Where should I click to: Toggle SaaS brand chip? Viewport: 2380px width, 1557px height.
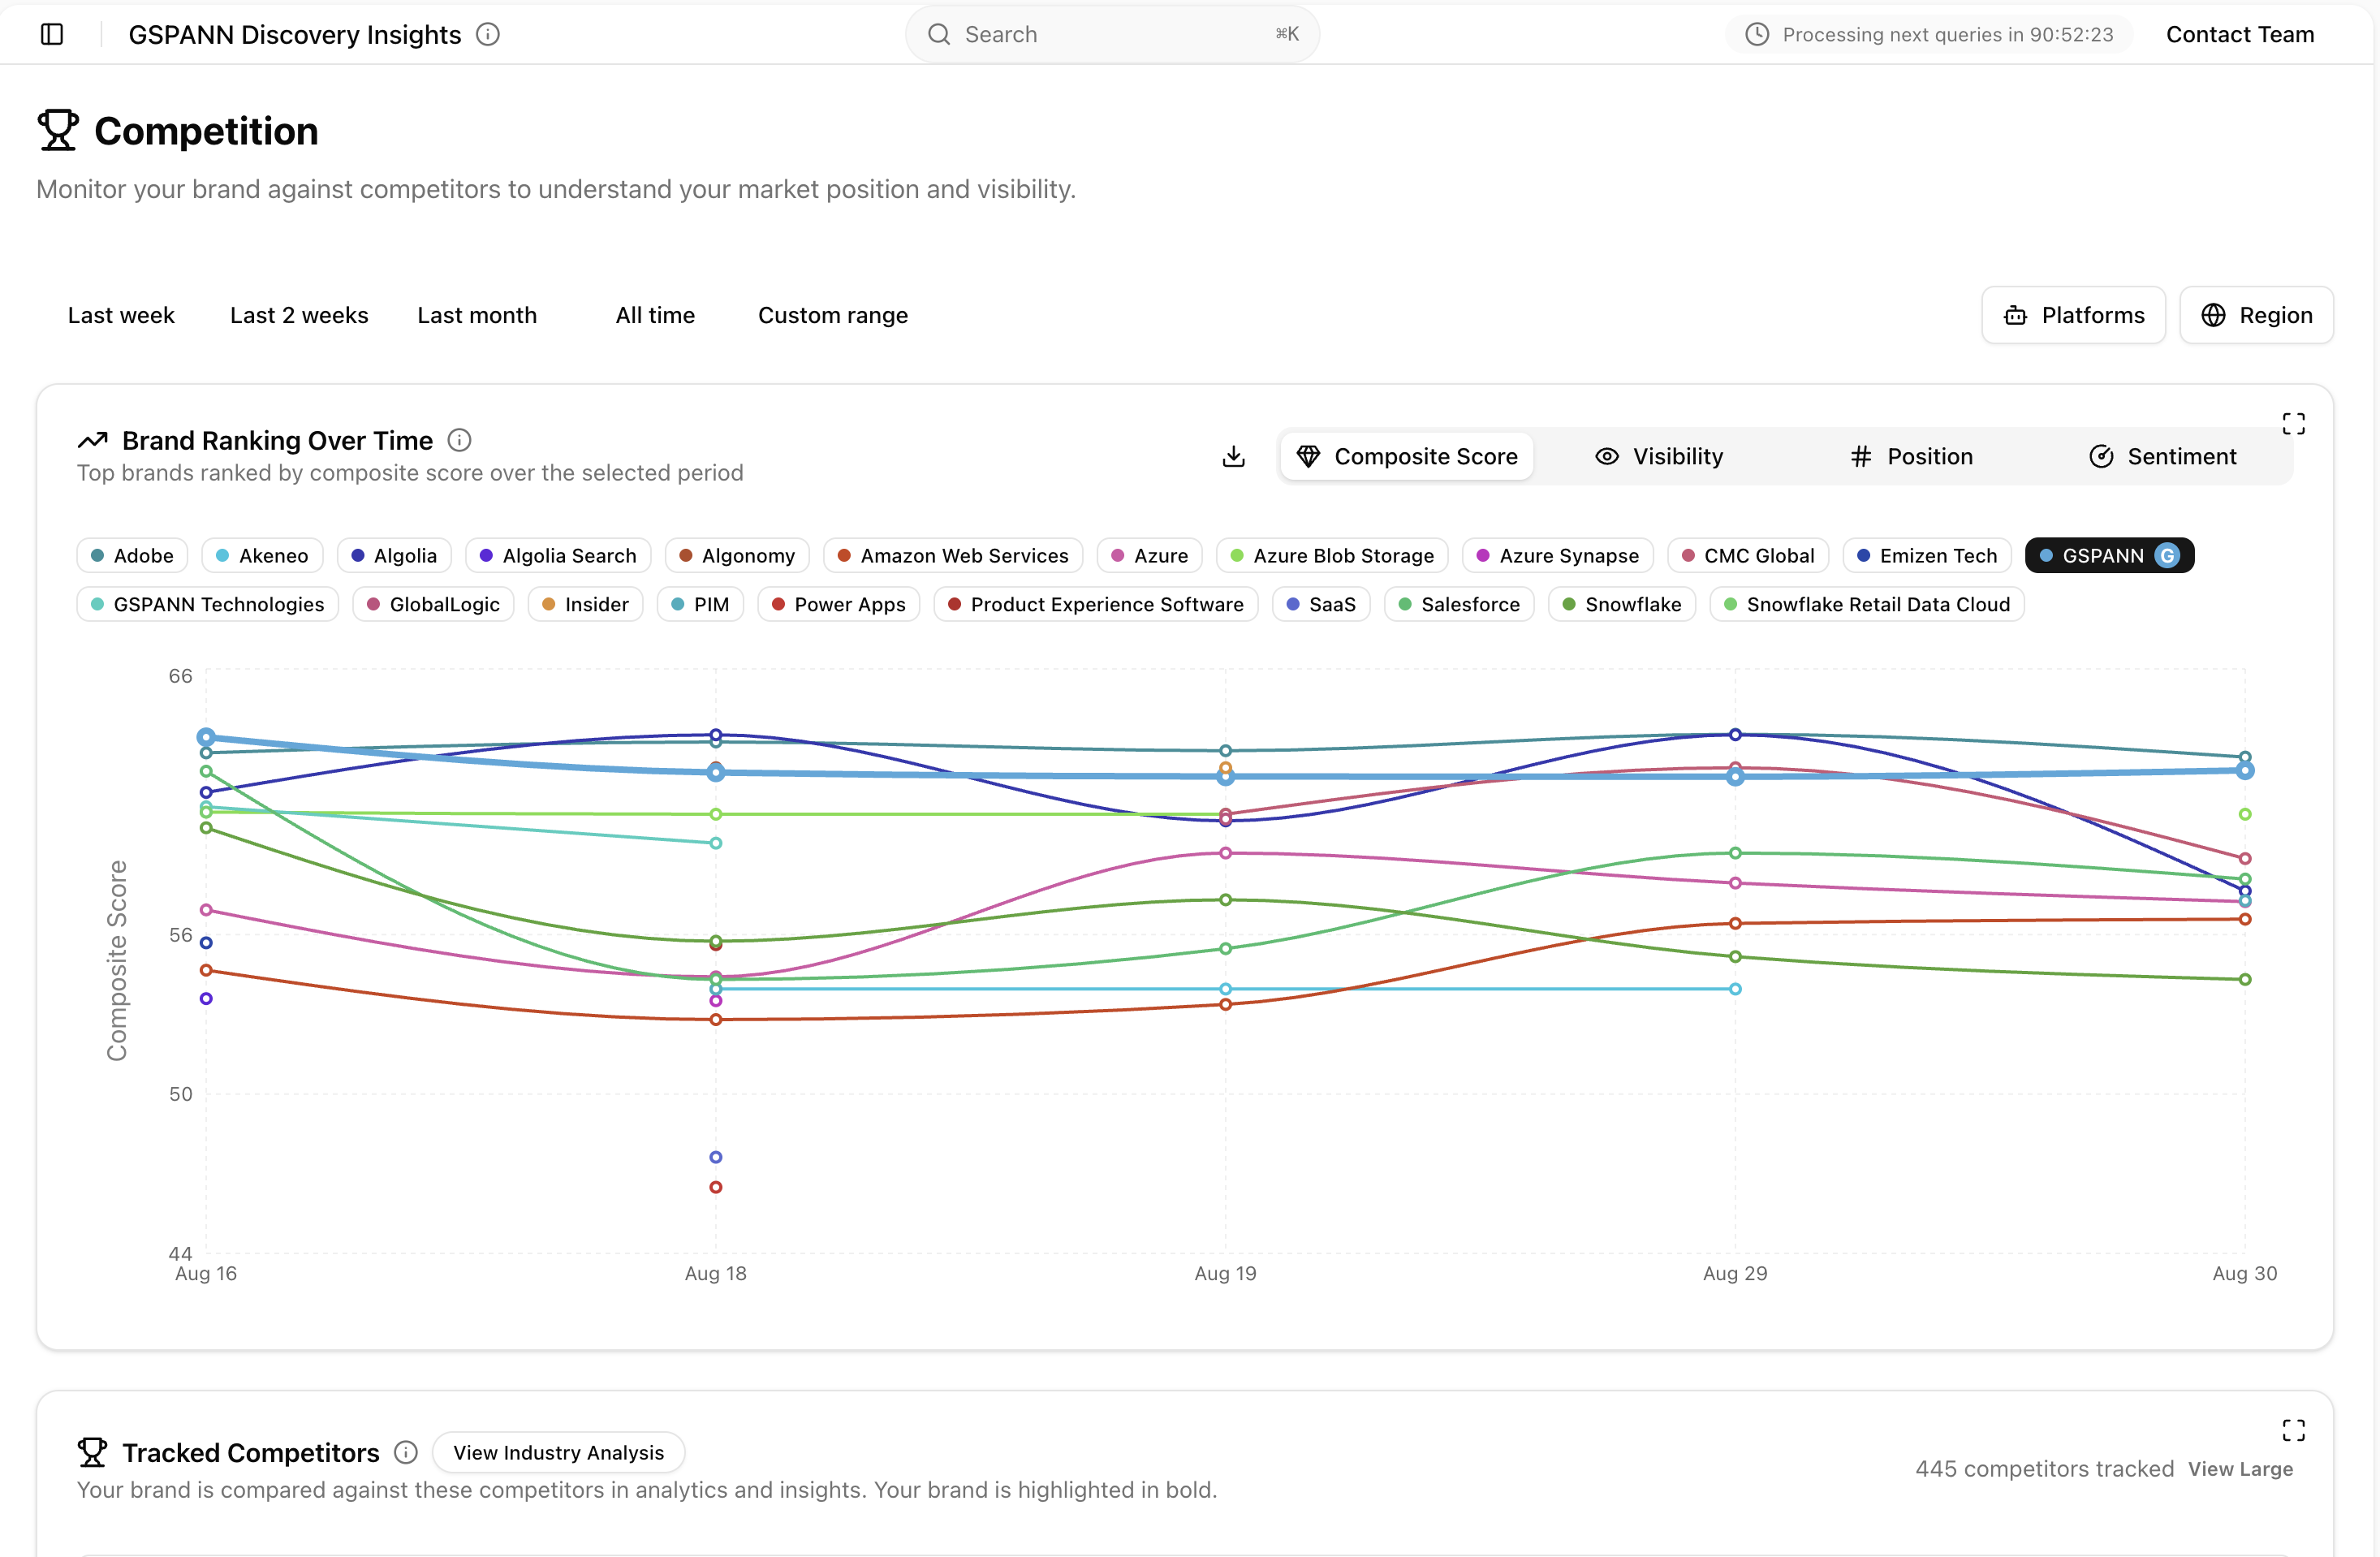click(x=1321, y=605)
